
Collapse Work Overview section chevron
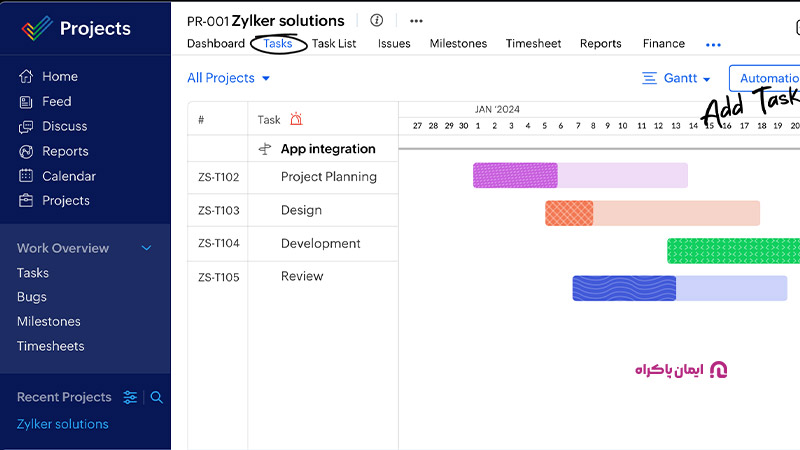(146, 248)
